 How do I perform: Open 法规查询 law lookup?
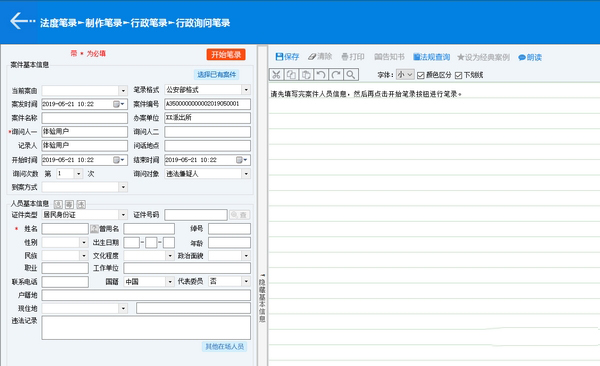431,57
